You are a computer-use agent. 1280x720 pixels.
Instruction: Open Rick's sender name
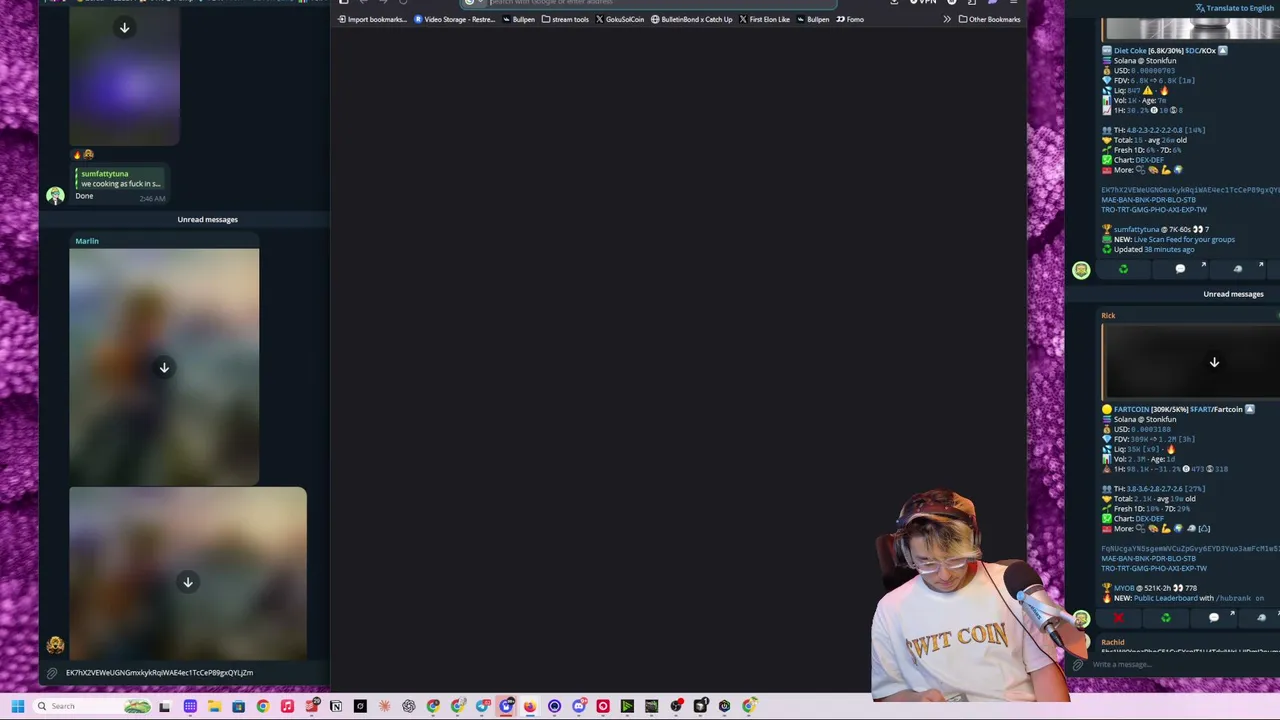[x=1108, y=316]
